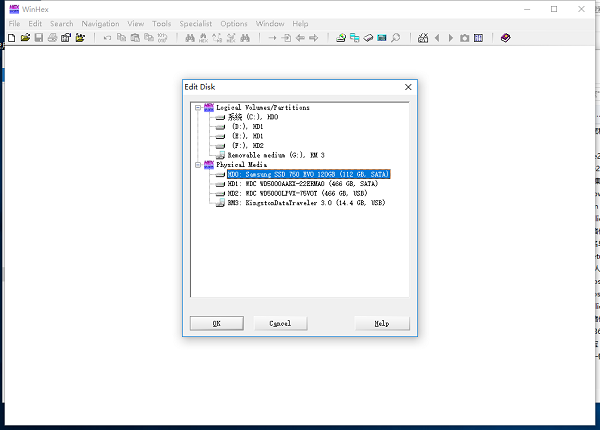This screenshot has height=430, width=600.
Task: Select the (C:), HD0 volume
Action: [253, 117]
